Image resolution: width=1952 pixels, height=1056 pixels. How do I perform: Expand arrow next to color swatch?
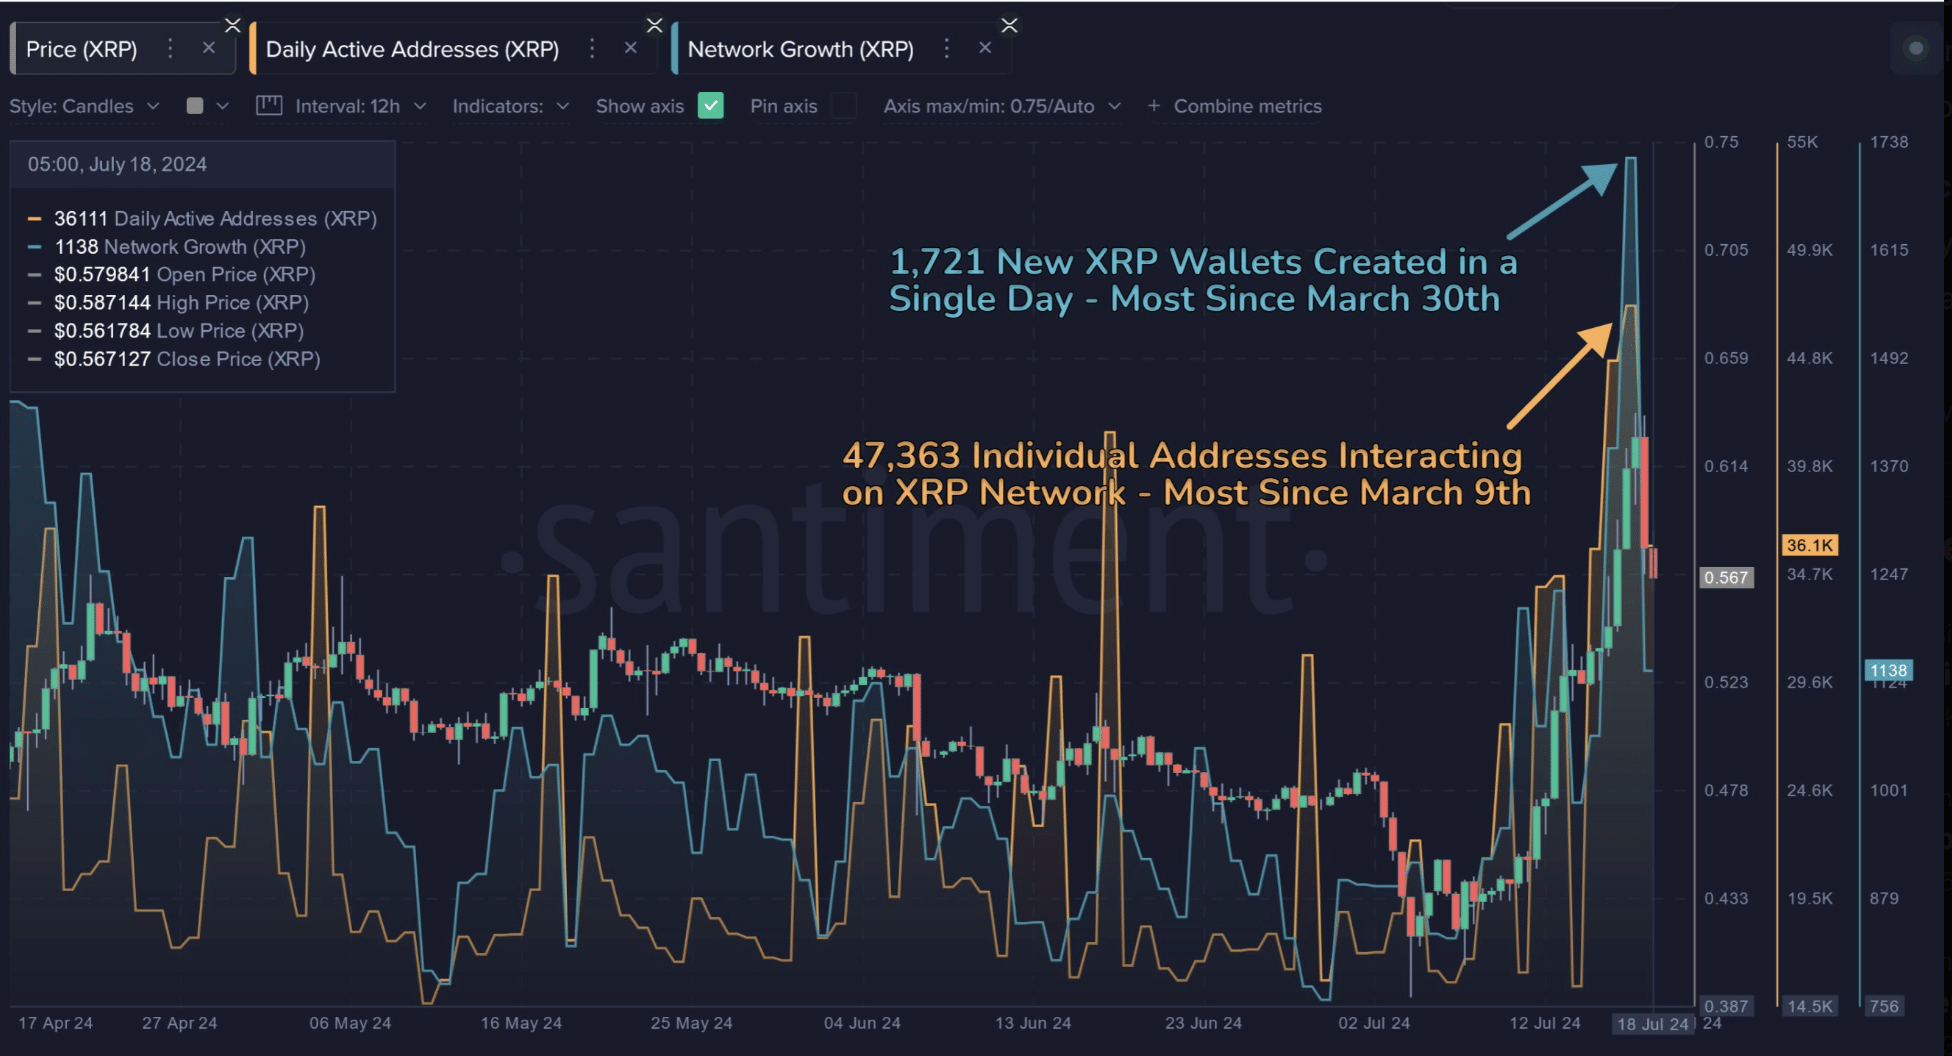tap(223, 106)
